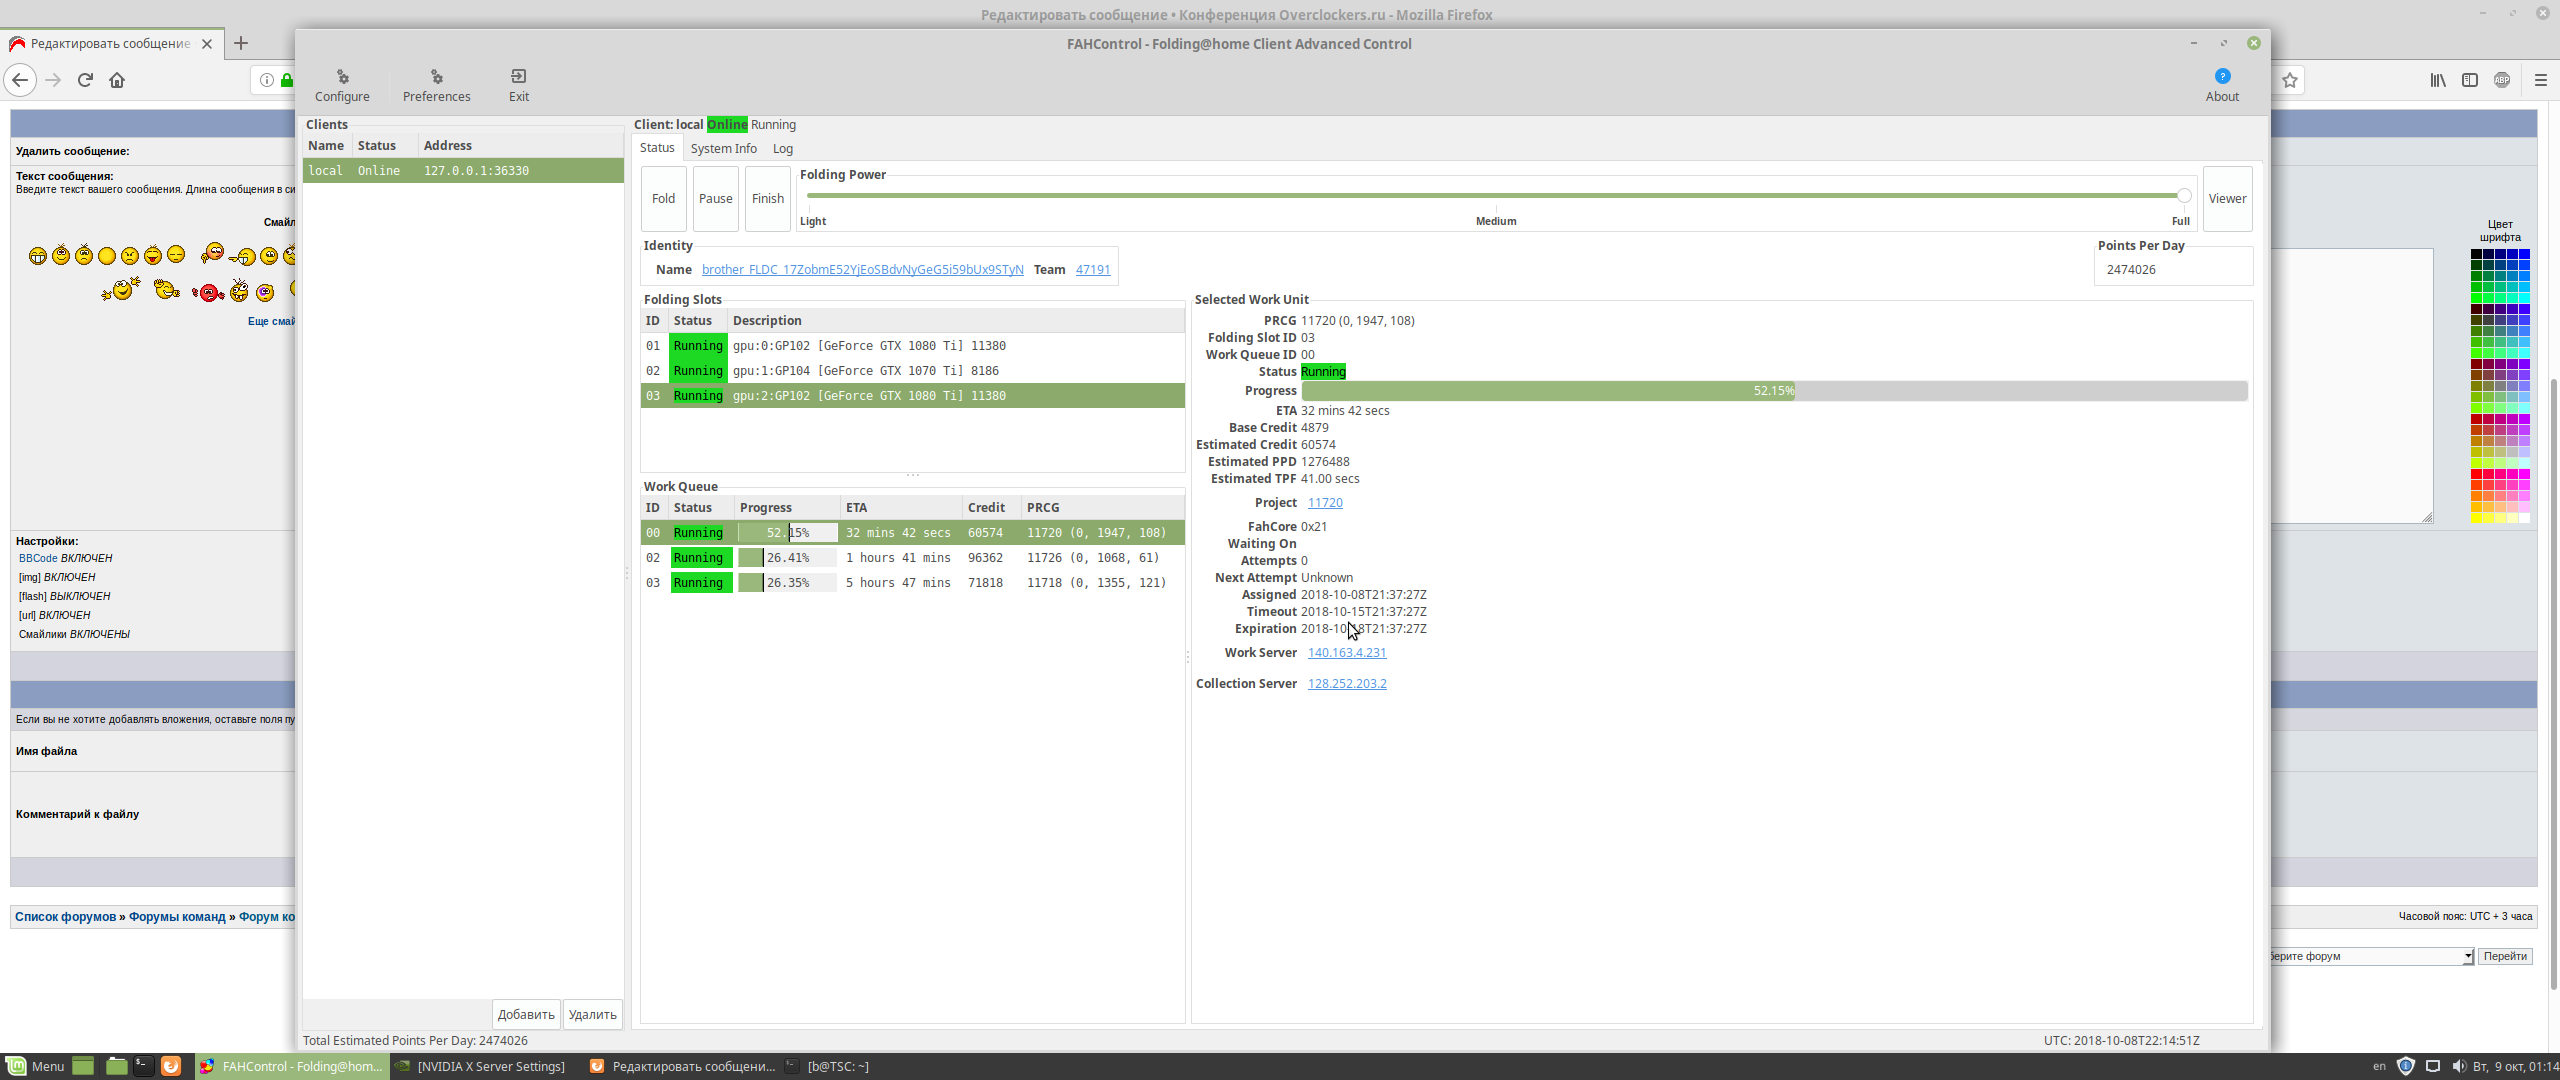The height and width of the screenshot is (1080, 2560).
Task: Click the Exit toolbar icon
Action: click(518, 85)
